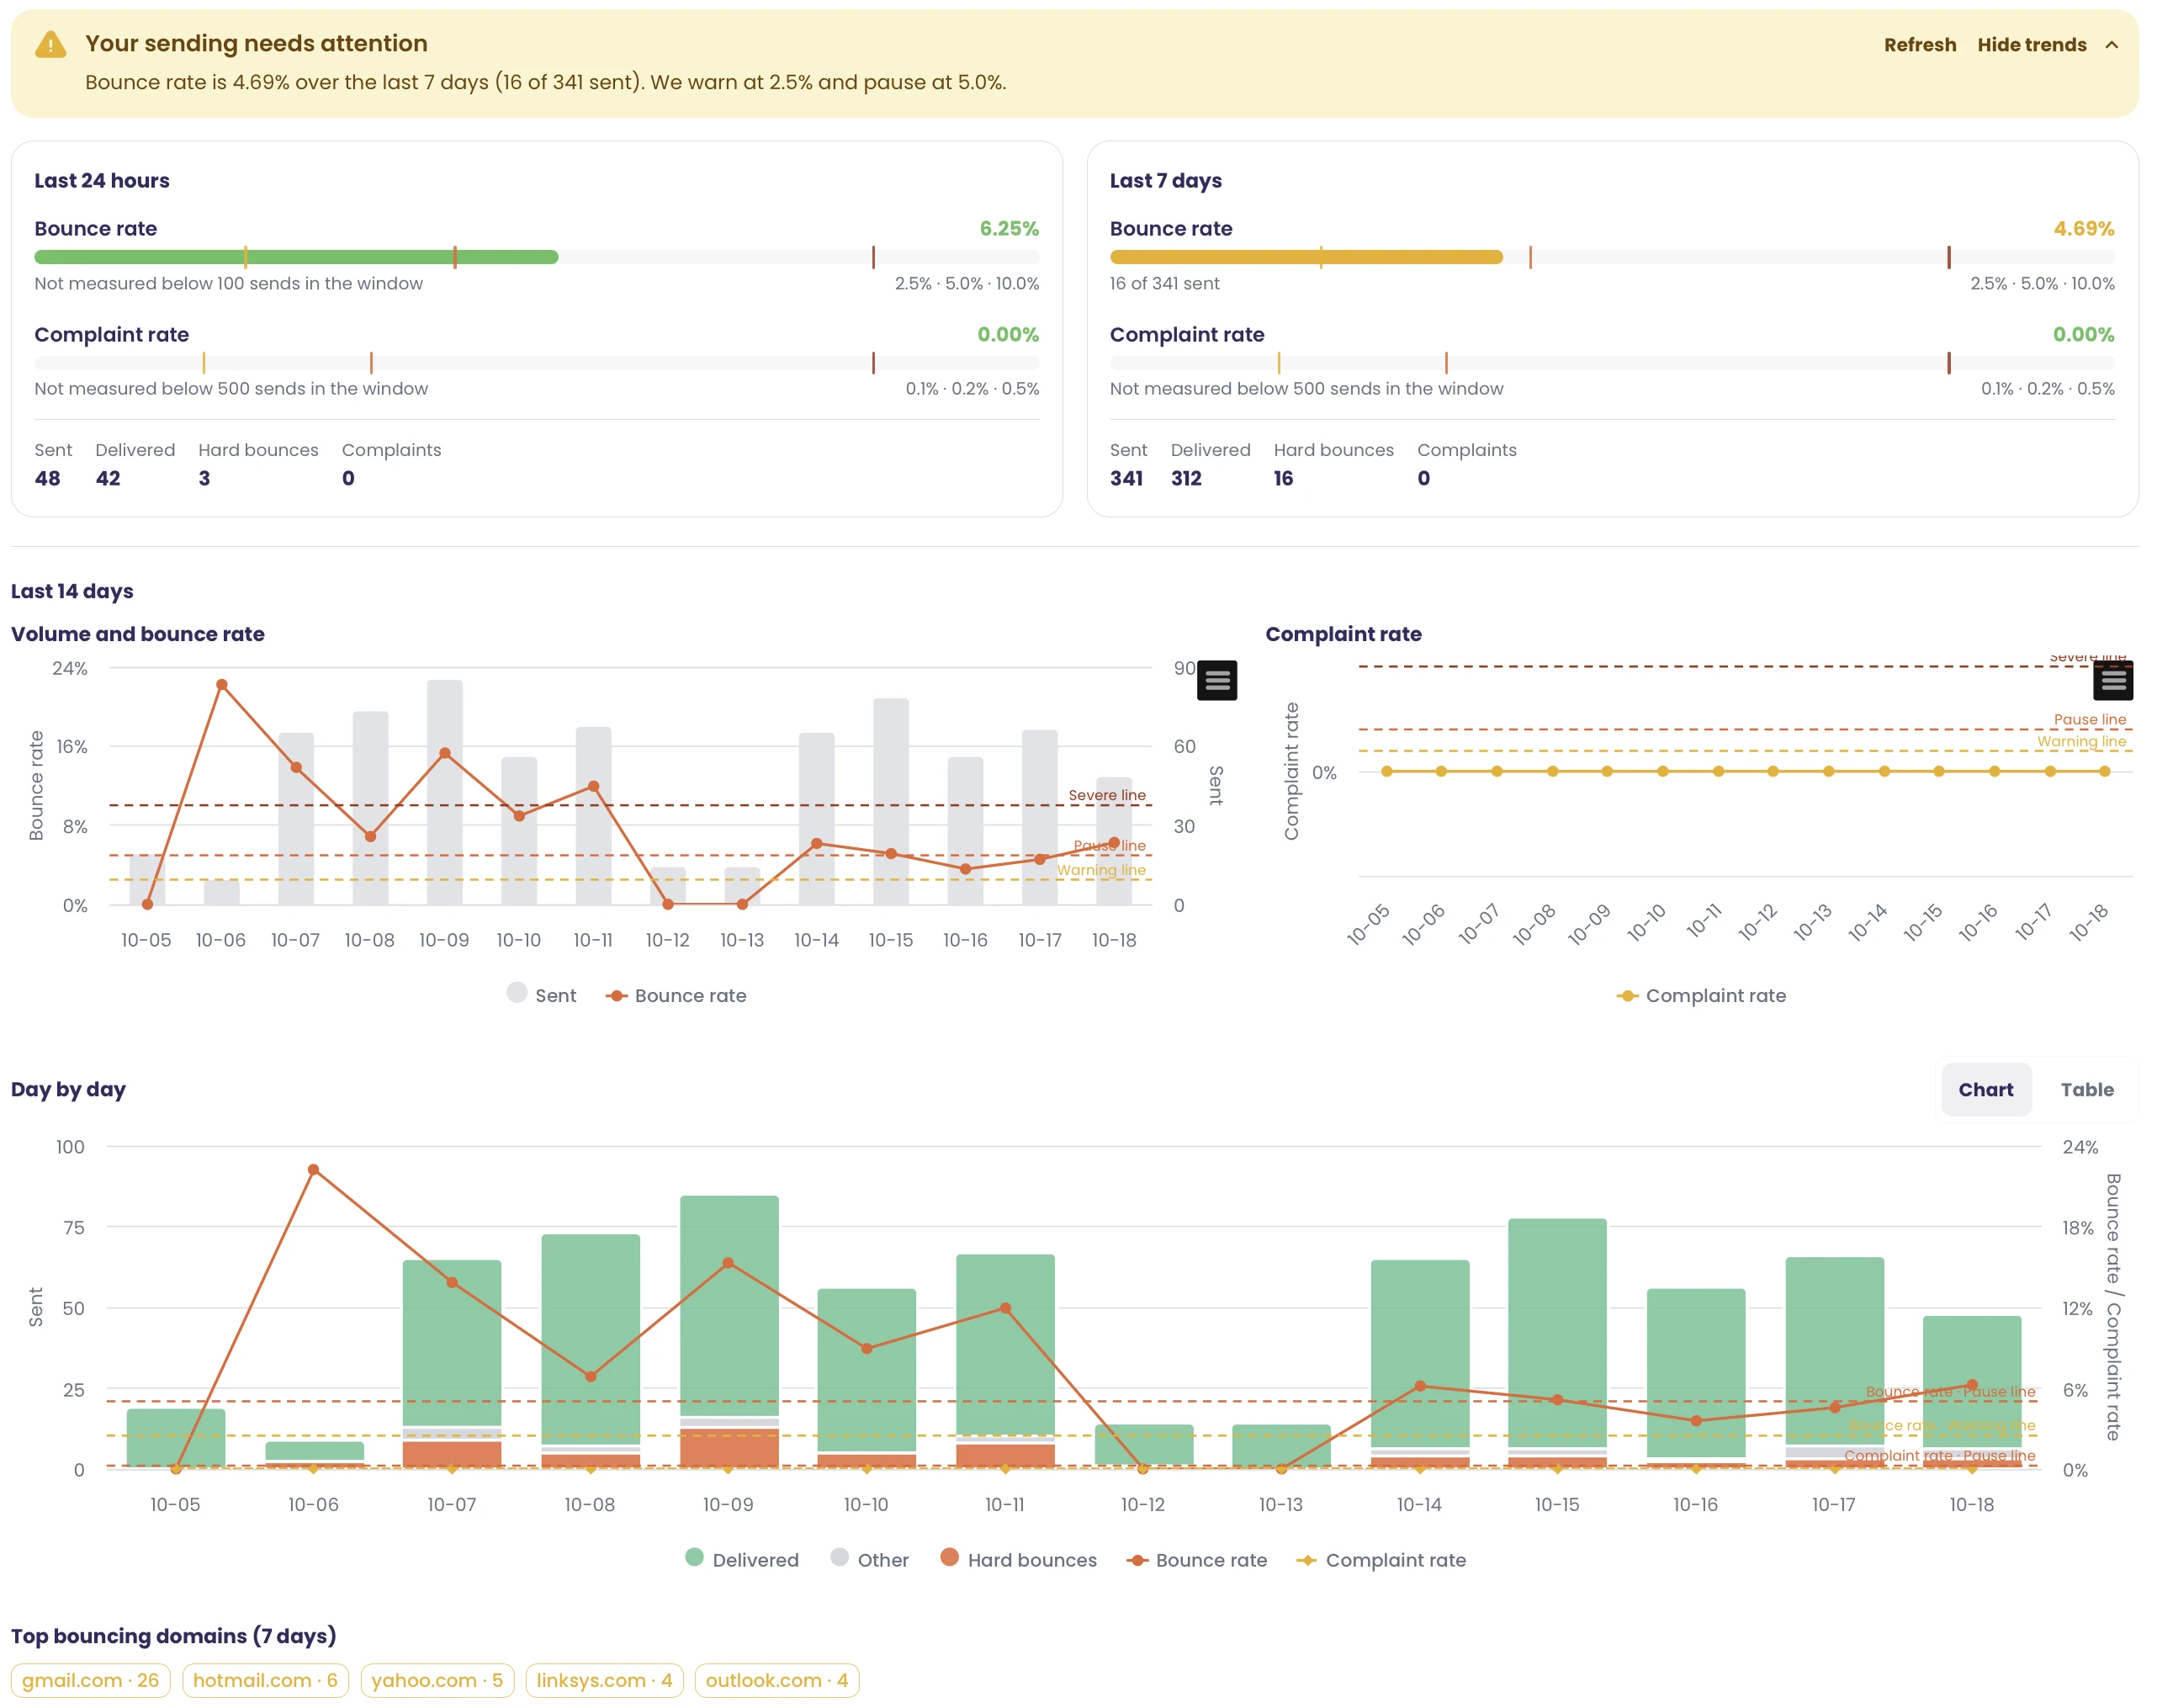
Task: Select the yahoo.com · 5 domain chip
Action: pyautogui.click(x=437, y=1680)
